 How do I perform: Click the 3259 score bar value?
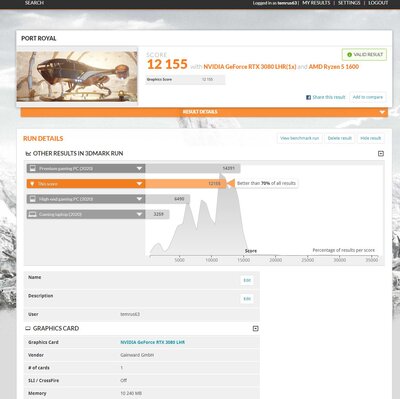pyautogui.click(x=158, y=214)
